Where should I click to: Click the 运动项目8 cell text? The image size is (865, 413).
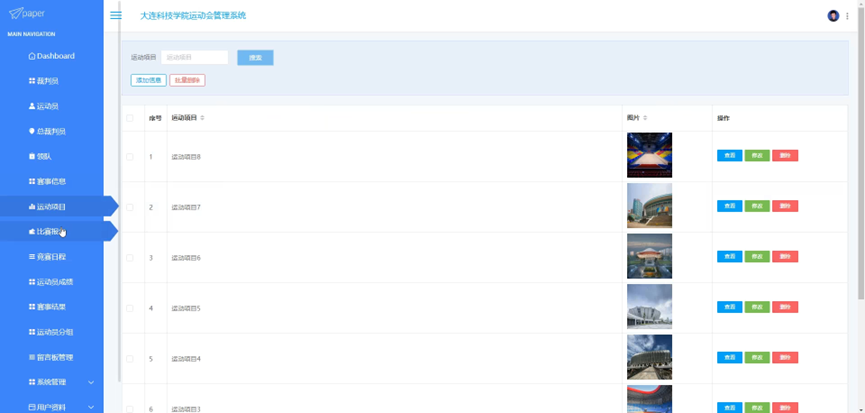186,157
